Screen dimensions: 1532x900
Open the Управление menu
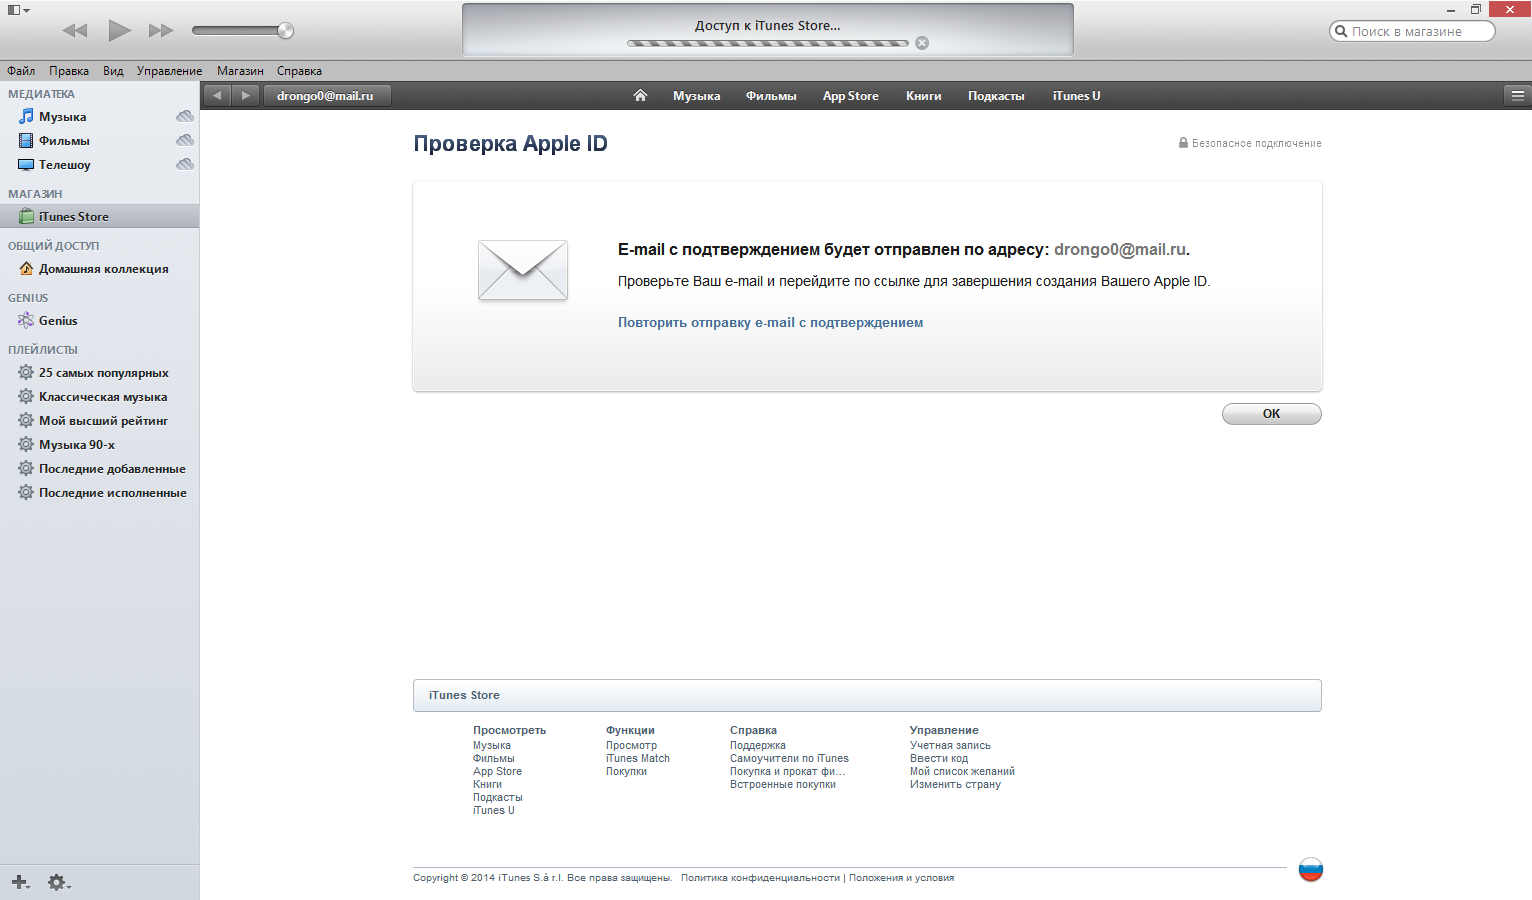(x=169, y=71)
